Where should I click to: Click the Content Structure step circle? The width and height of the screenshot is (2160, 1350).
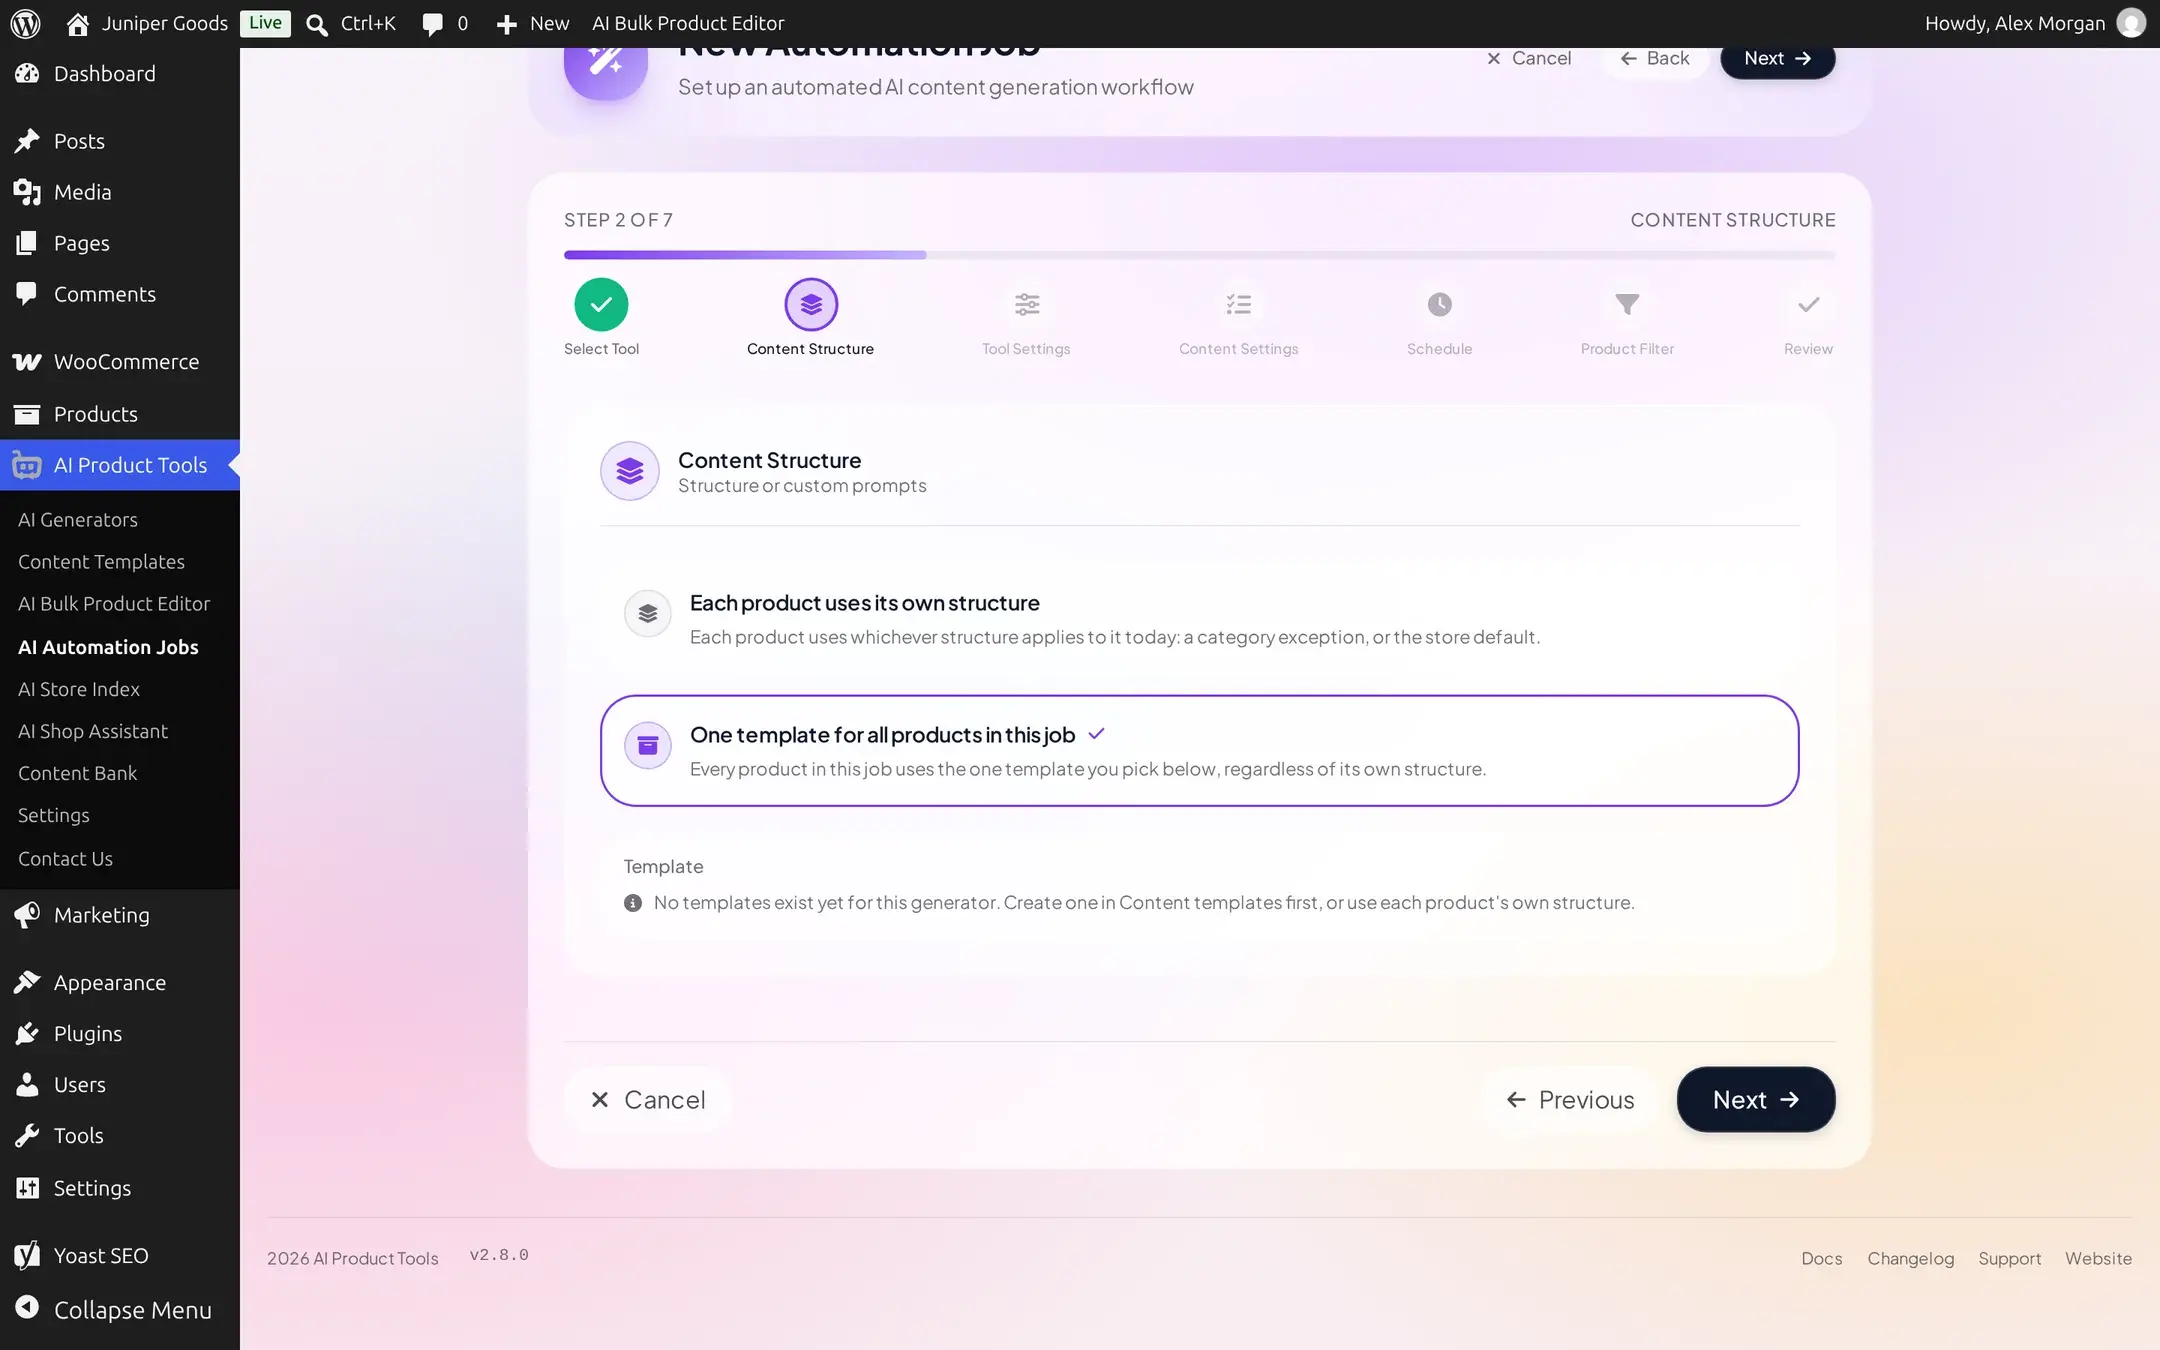(x=811, y=304)
